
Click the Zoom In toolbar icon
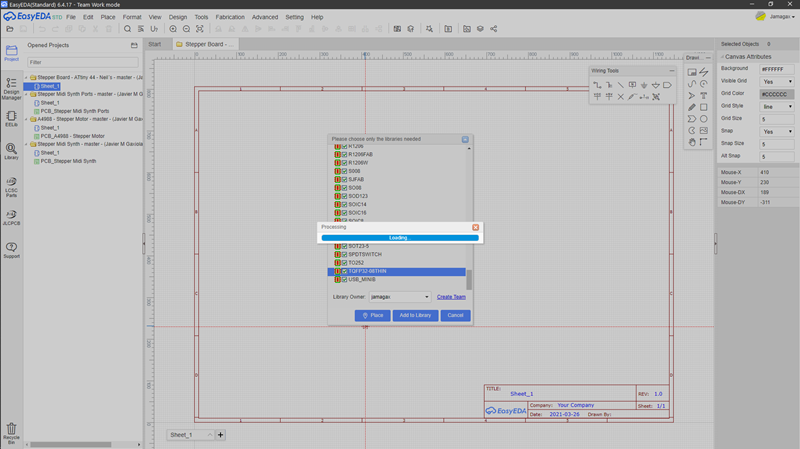tap(173, 29)
